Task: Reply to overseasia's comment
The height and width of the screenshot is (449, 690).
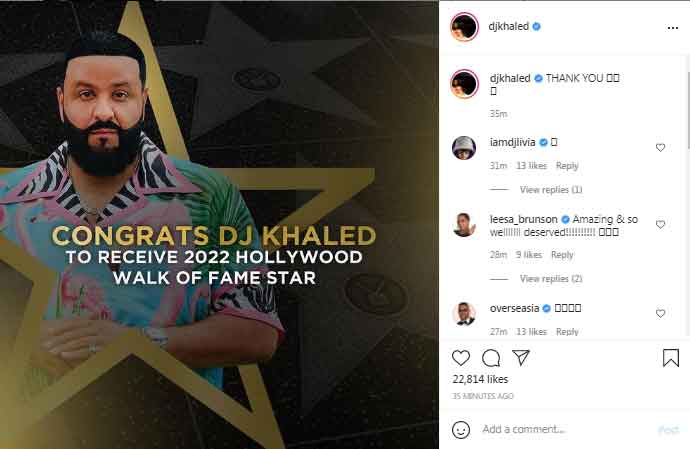Action: (567, 331)
